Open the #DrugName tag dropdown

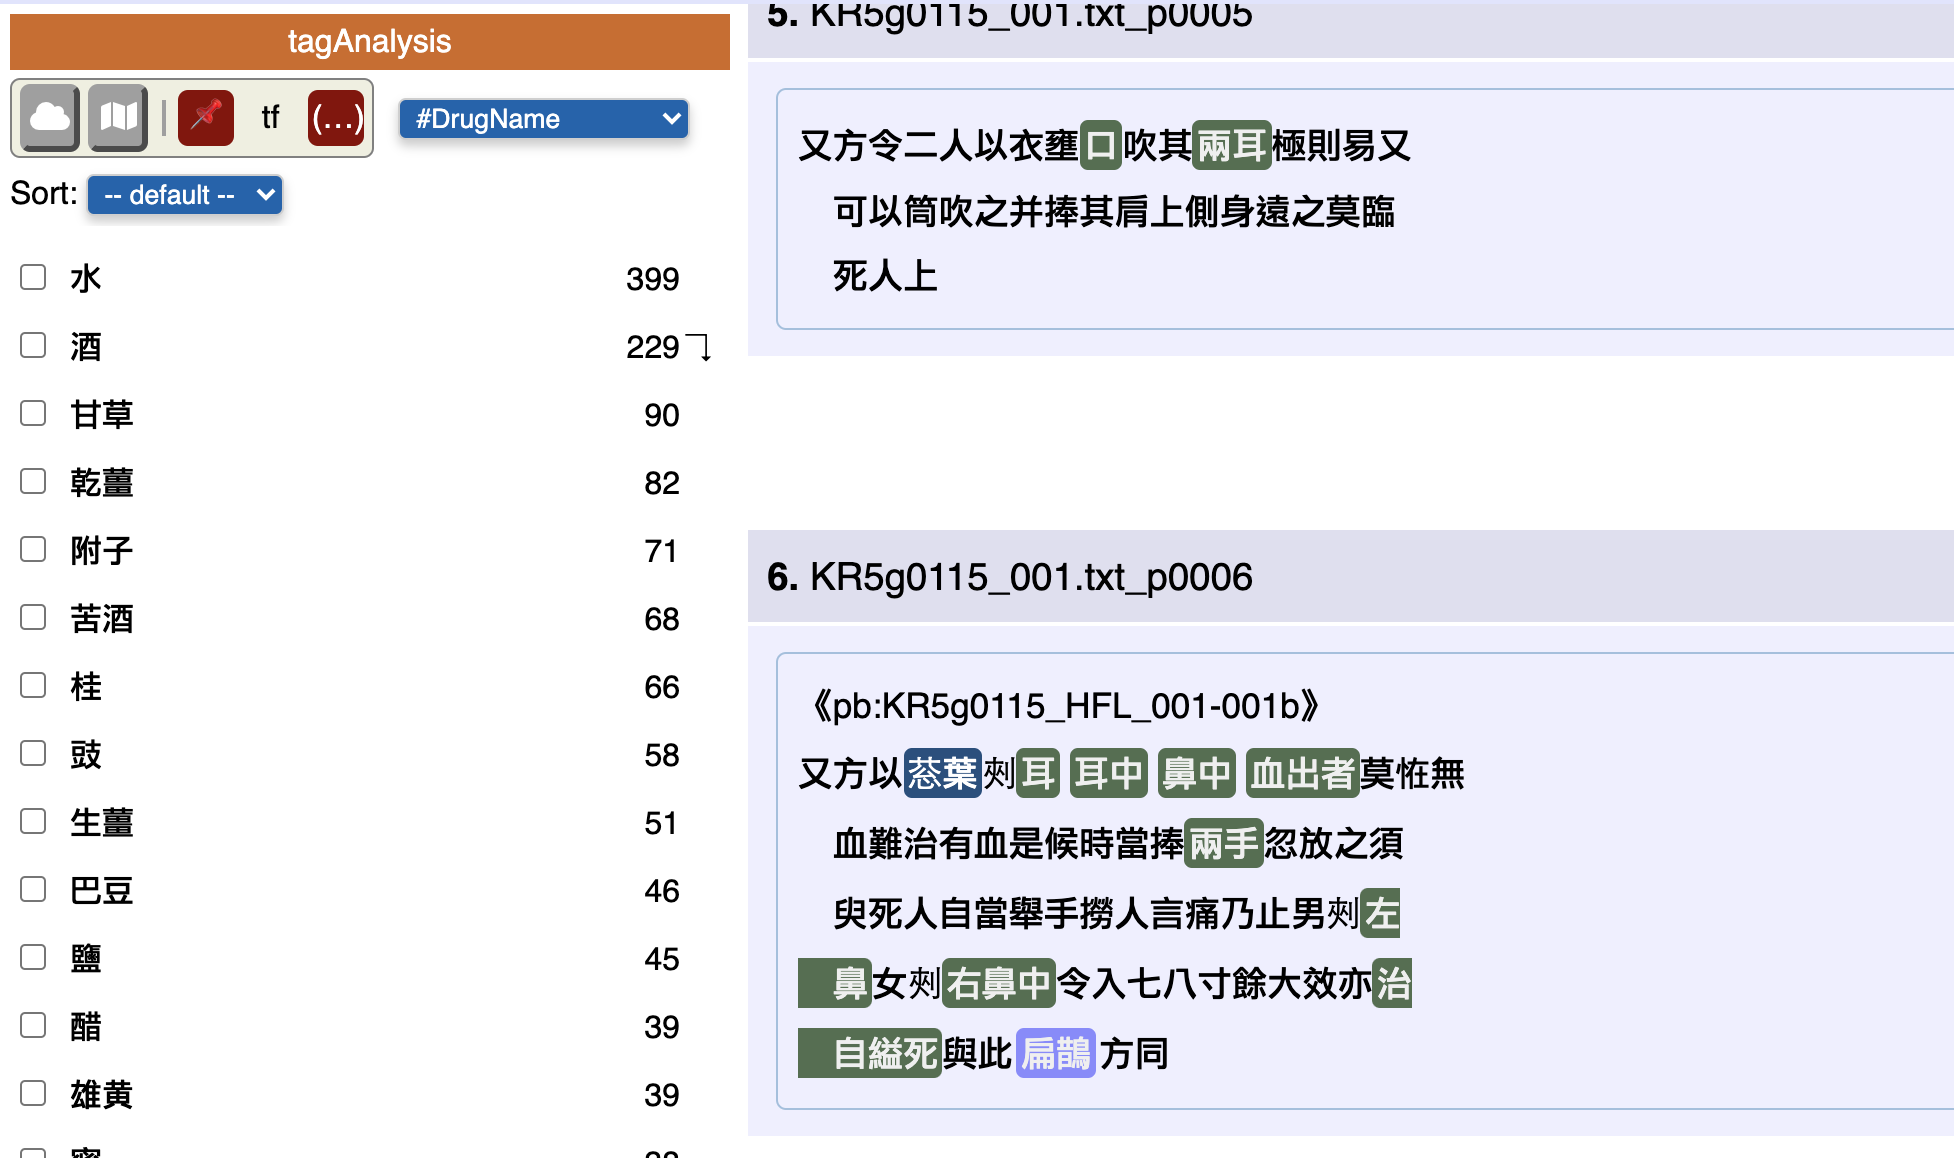click(x=543, y=119)
